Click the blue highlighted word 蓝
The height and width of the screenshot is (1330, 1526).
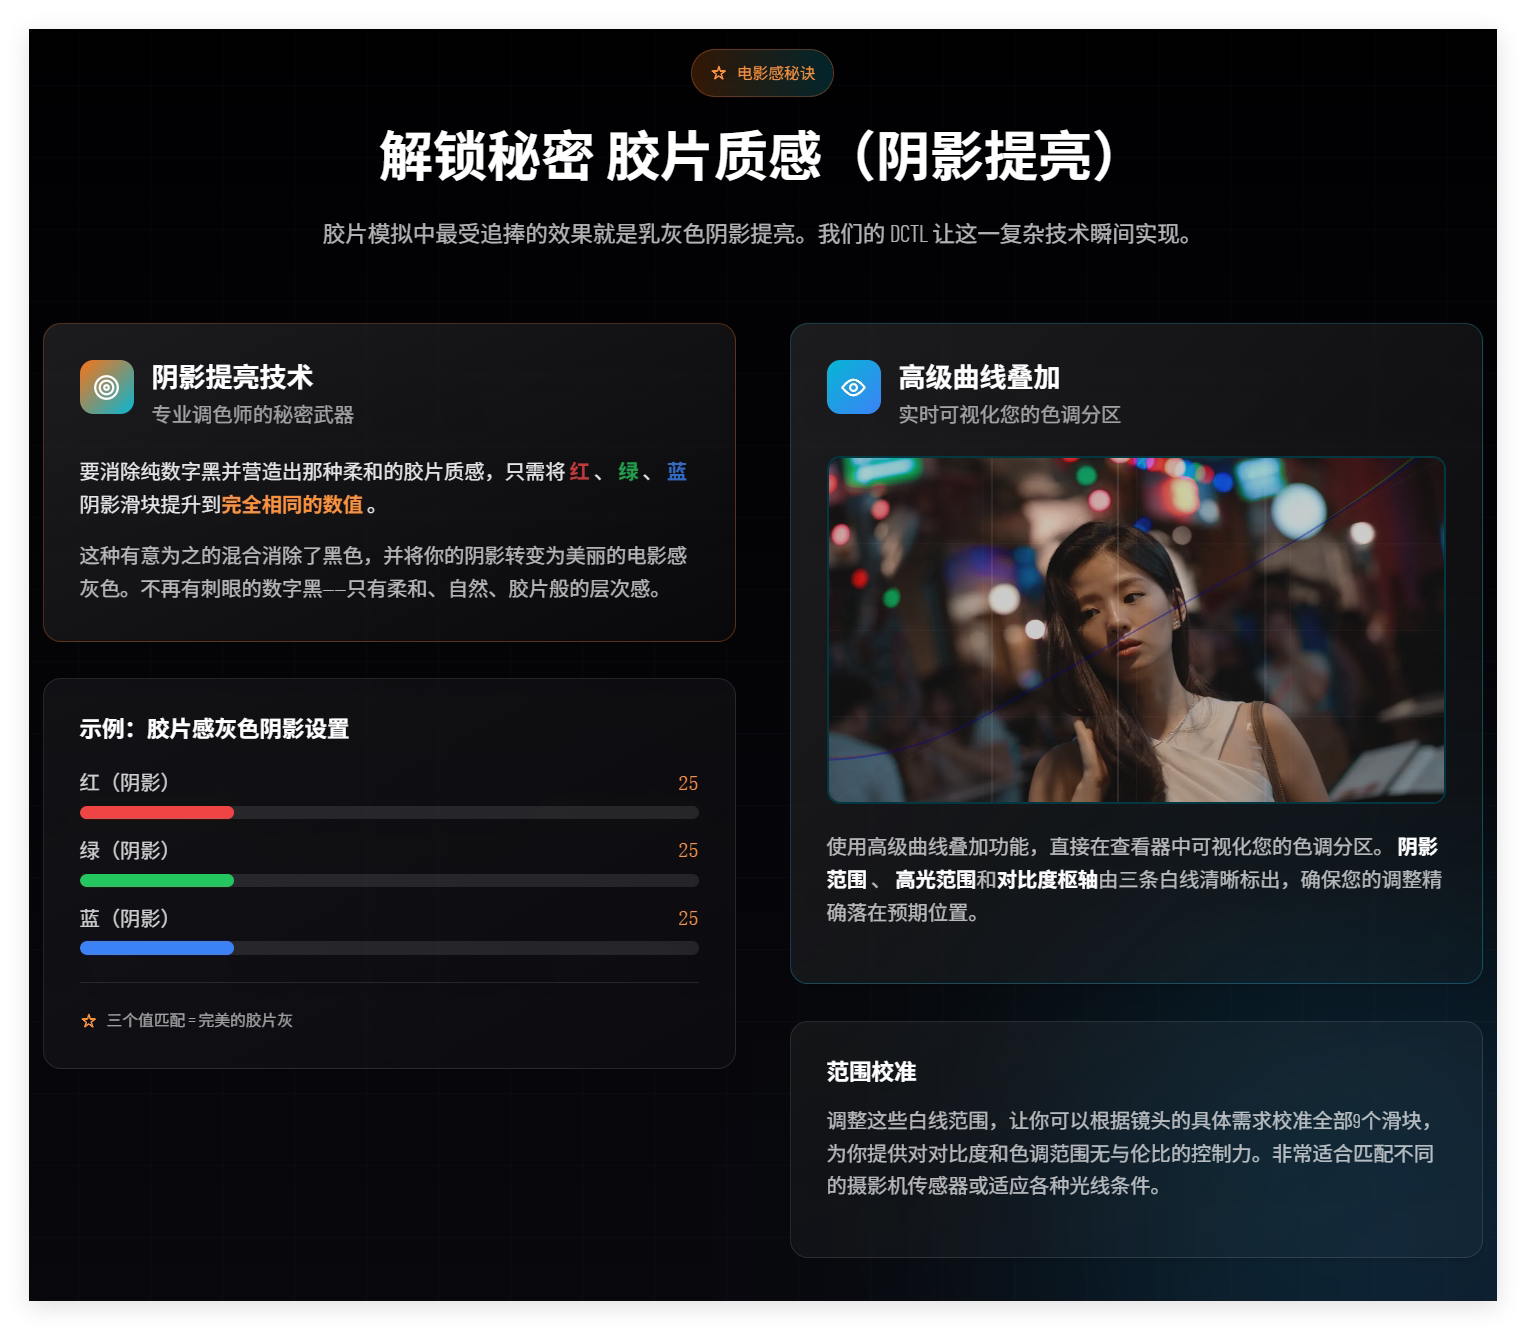point(677,471)
